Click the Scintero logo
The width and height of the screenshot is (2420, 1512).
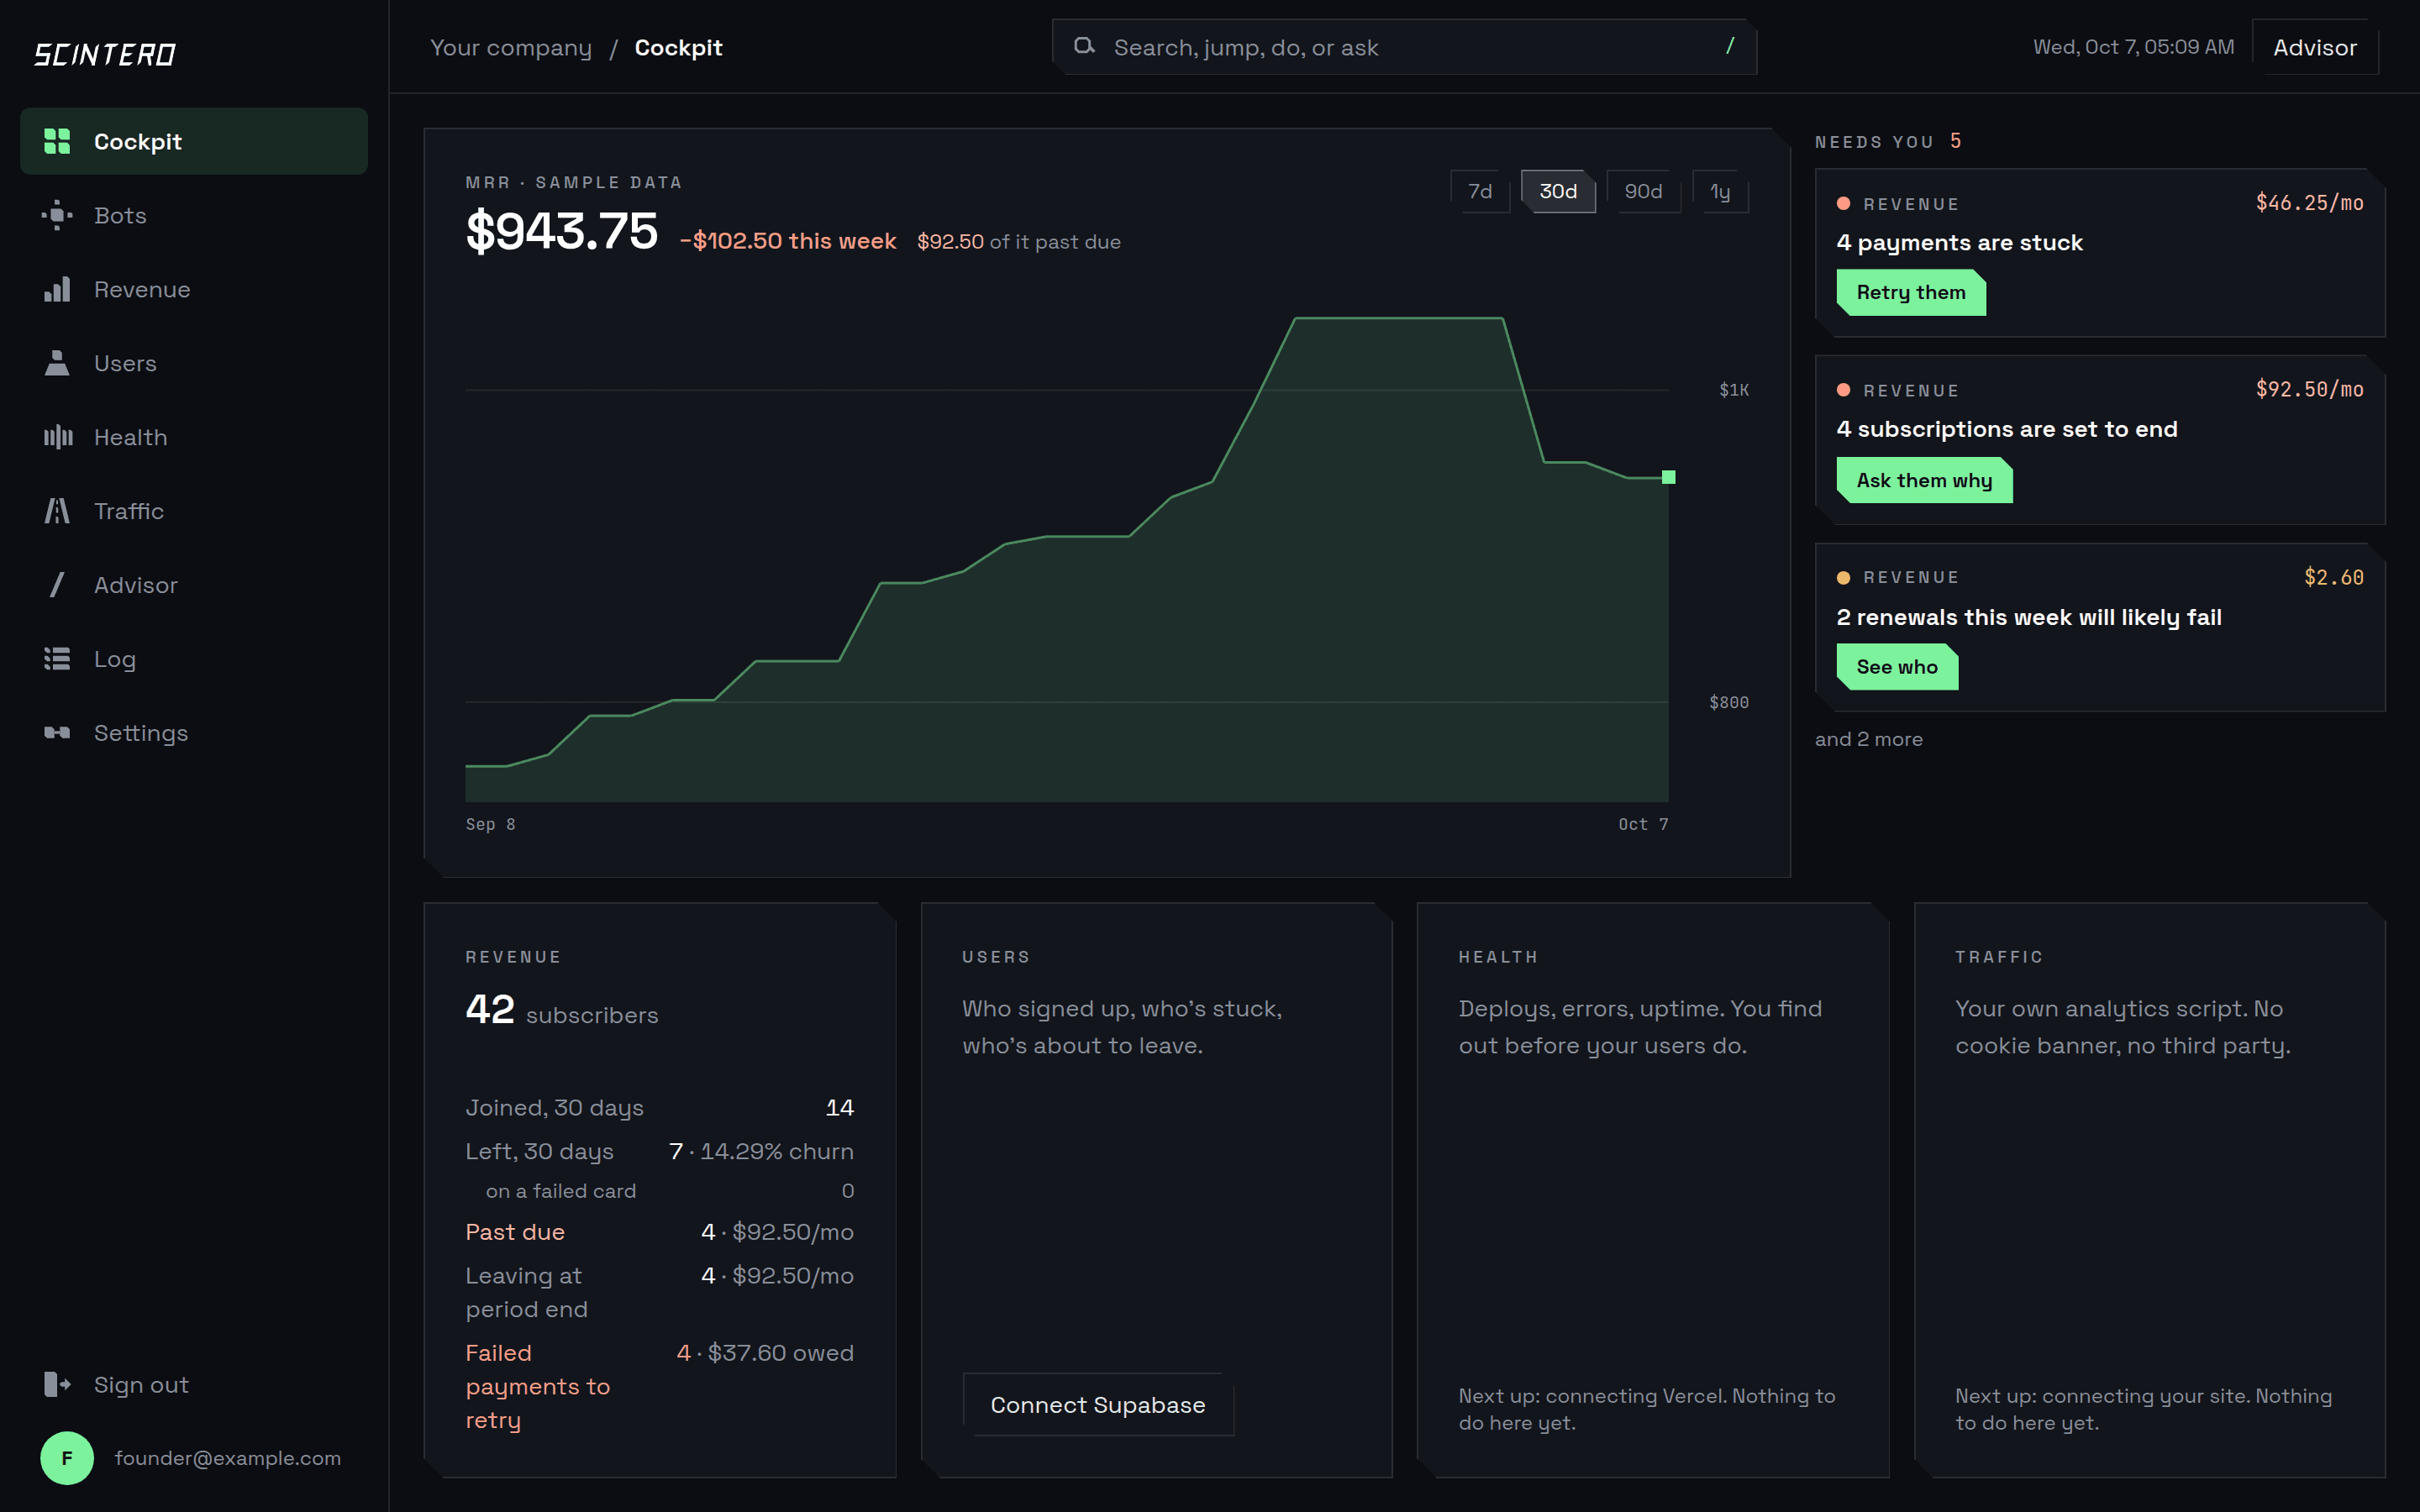pyautogui.click(x=105, y=54)
